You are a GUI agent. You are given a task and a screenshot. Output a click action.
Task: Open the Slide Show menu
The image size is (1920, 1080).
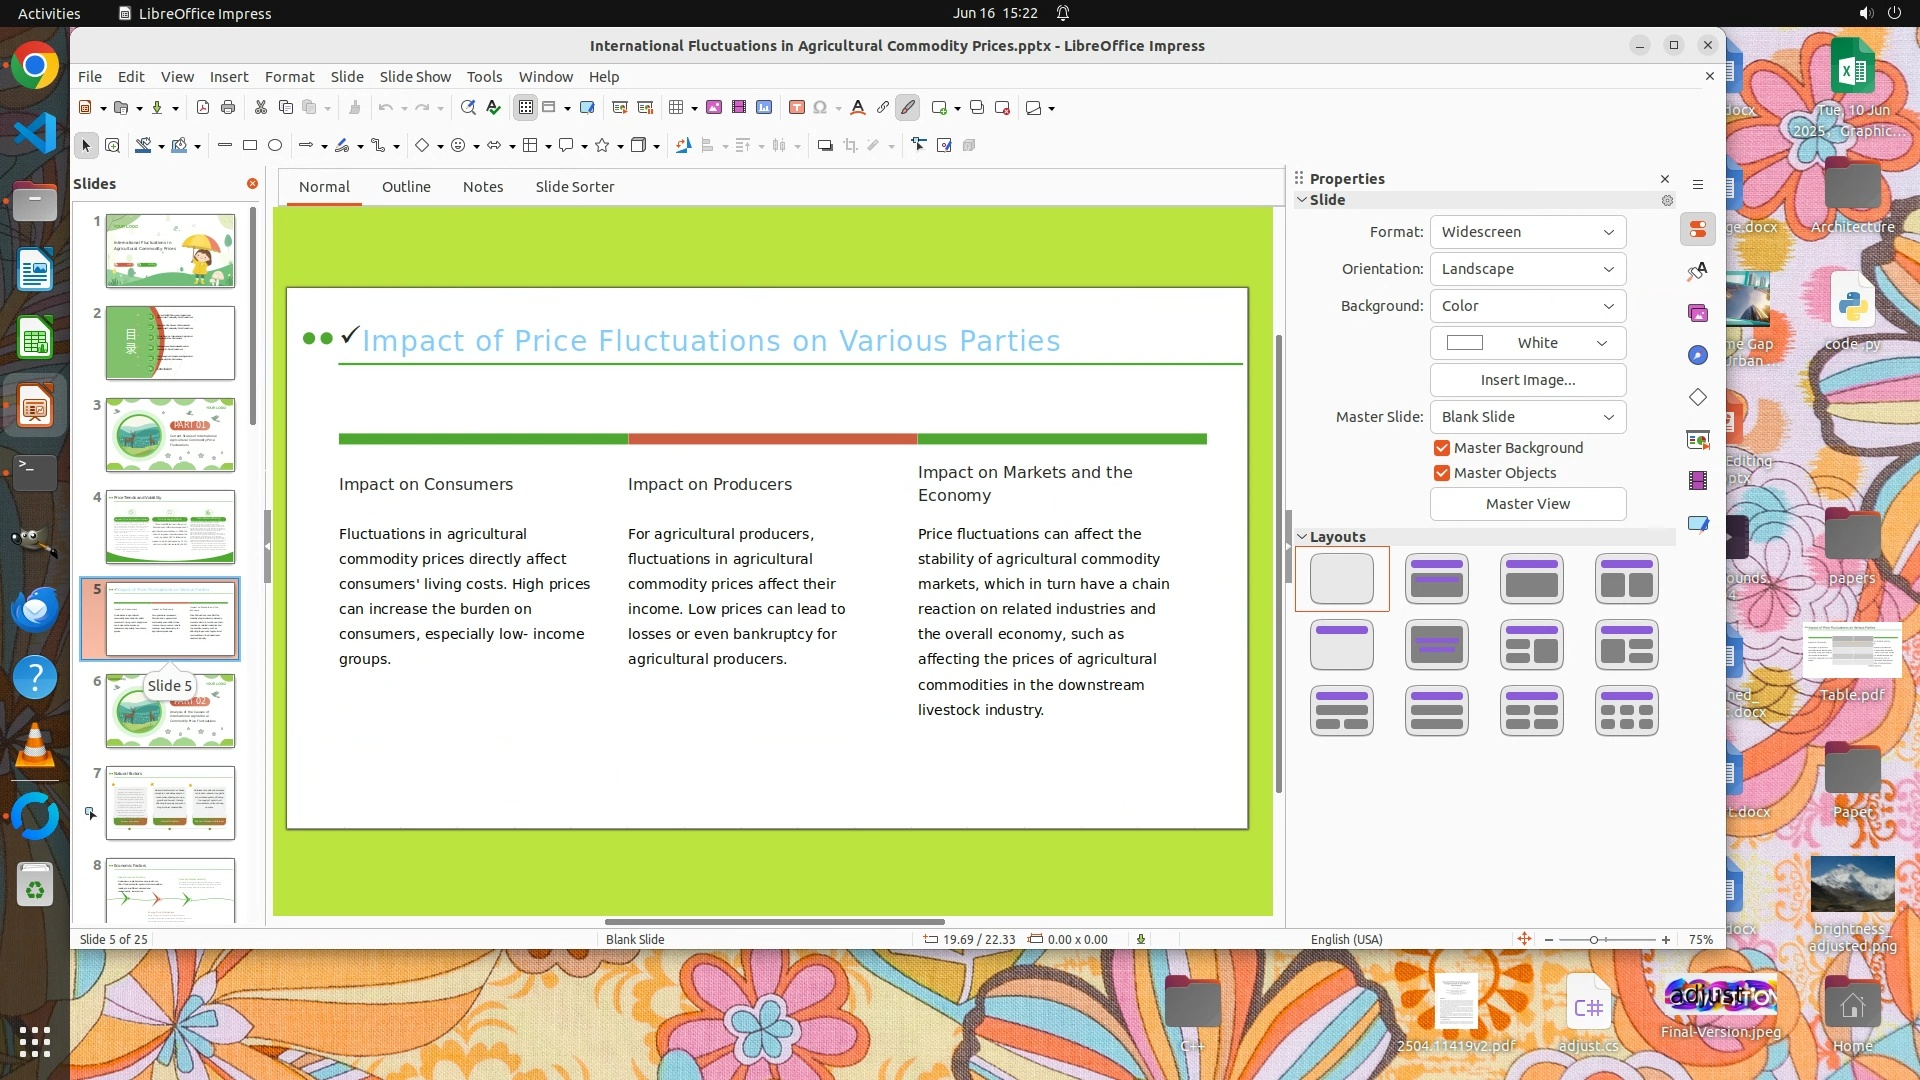415,77
